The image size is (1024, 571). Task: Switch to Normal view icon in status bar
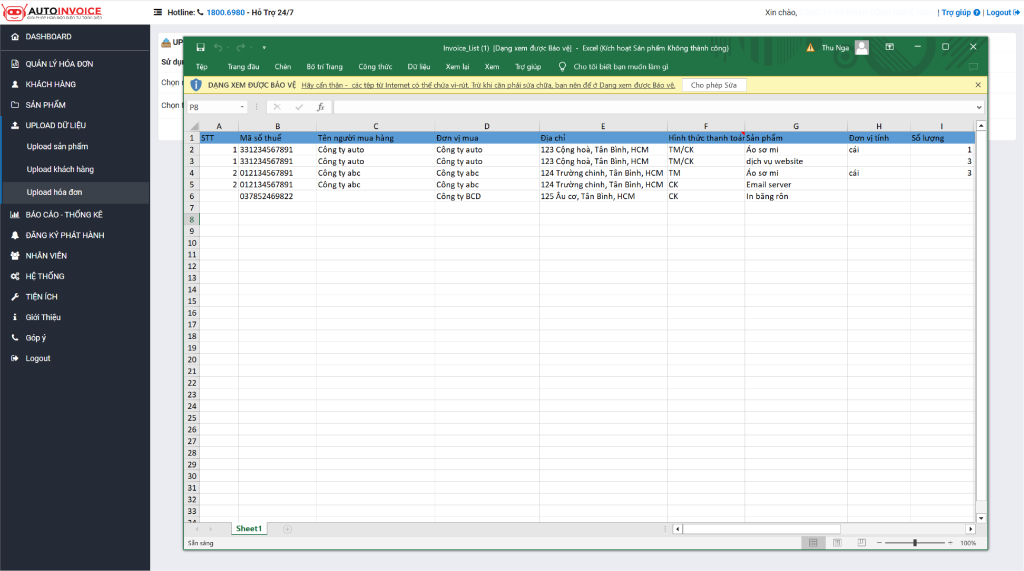pos(813,543)
